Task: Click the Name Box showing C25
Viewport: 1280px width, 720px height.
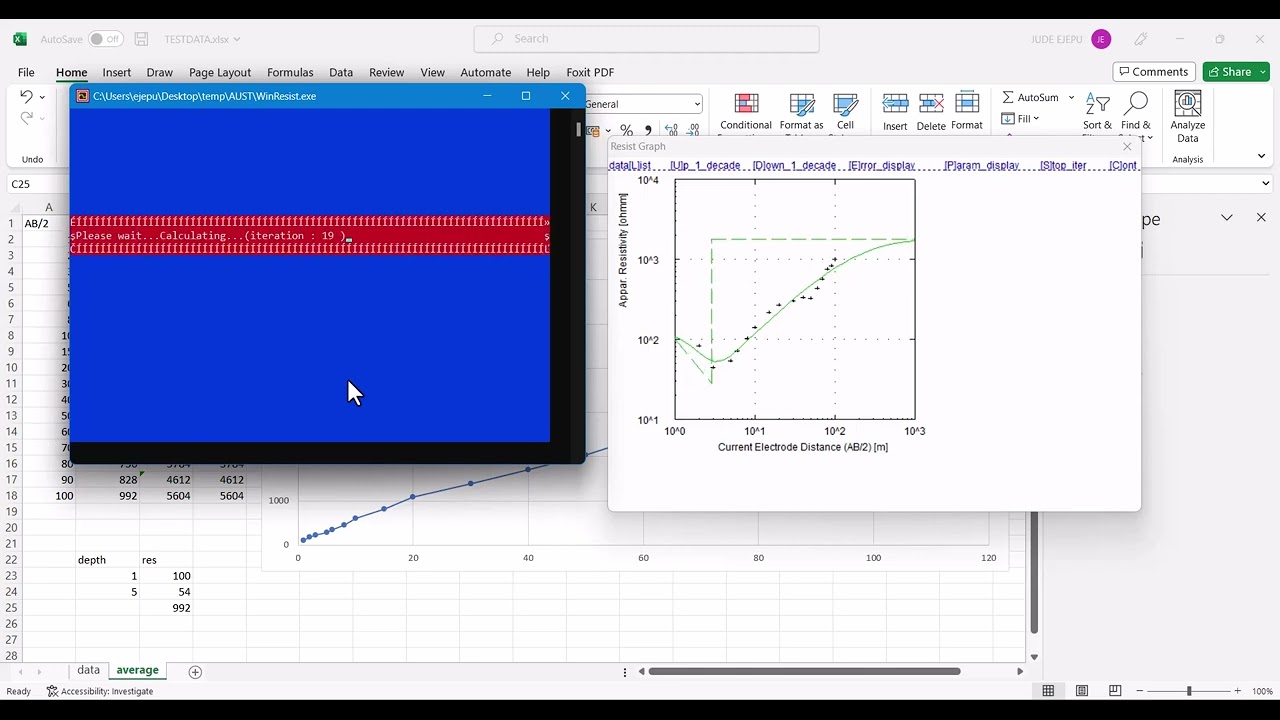Action: (38, 184)
